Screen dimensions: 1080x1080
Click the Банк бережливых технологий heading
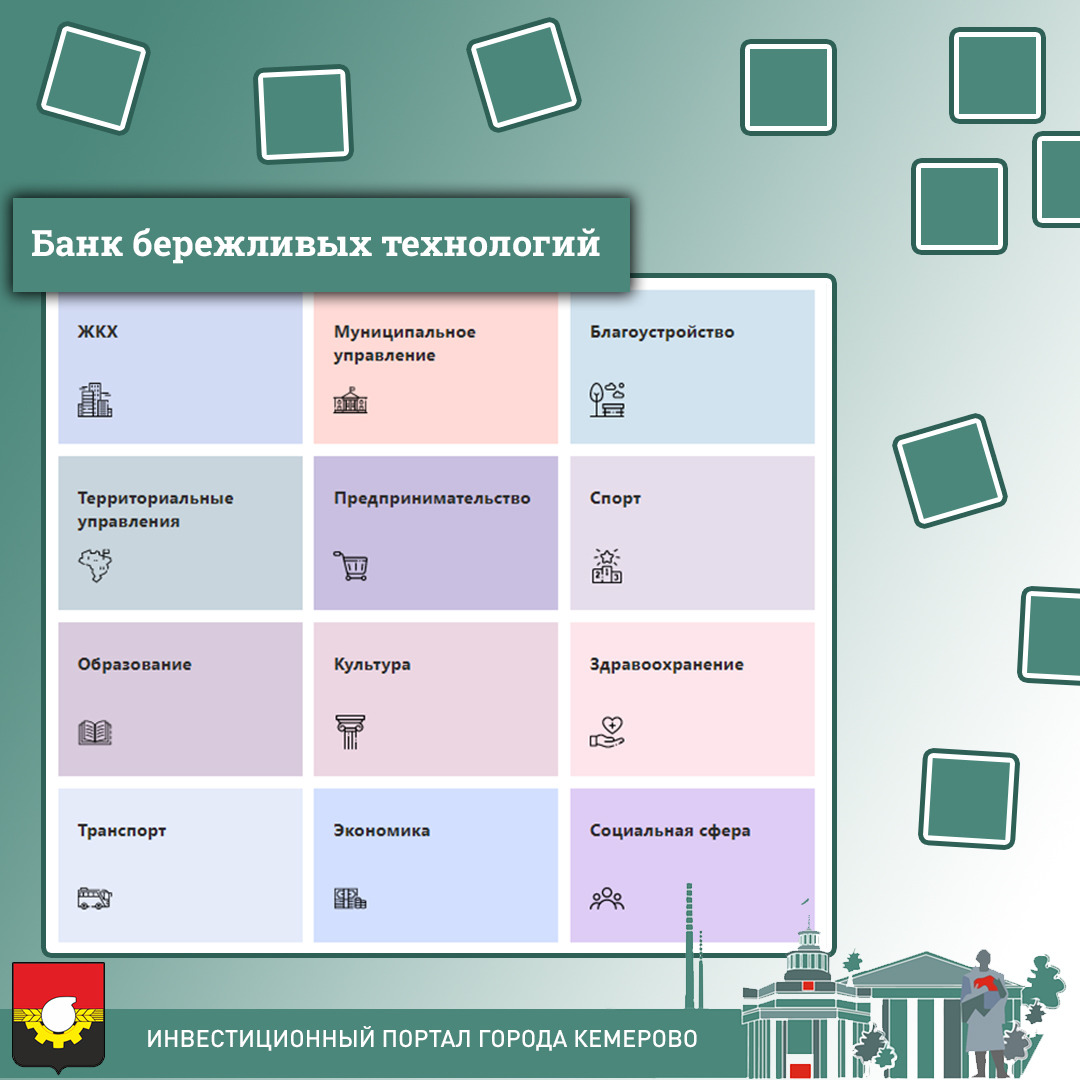coord(315,244)
